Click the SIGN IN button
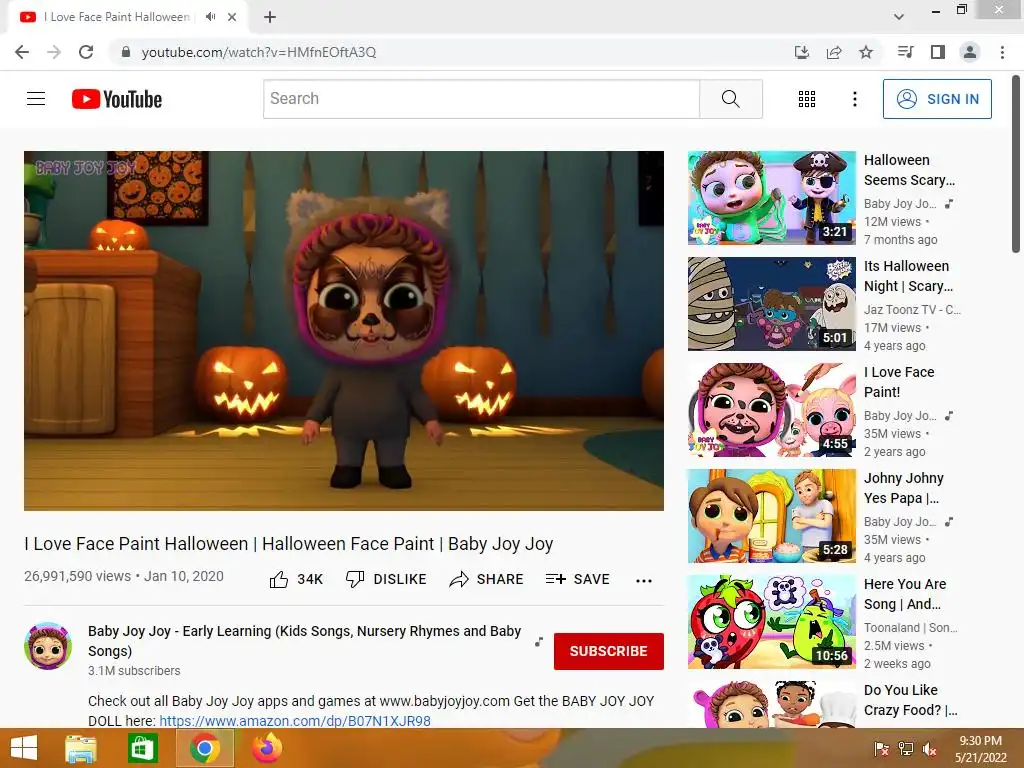Screen dimensions: 1024x768 [937, 99]
